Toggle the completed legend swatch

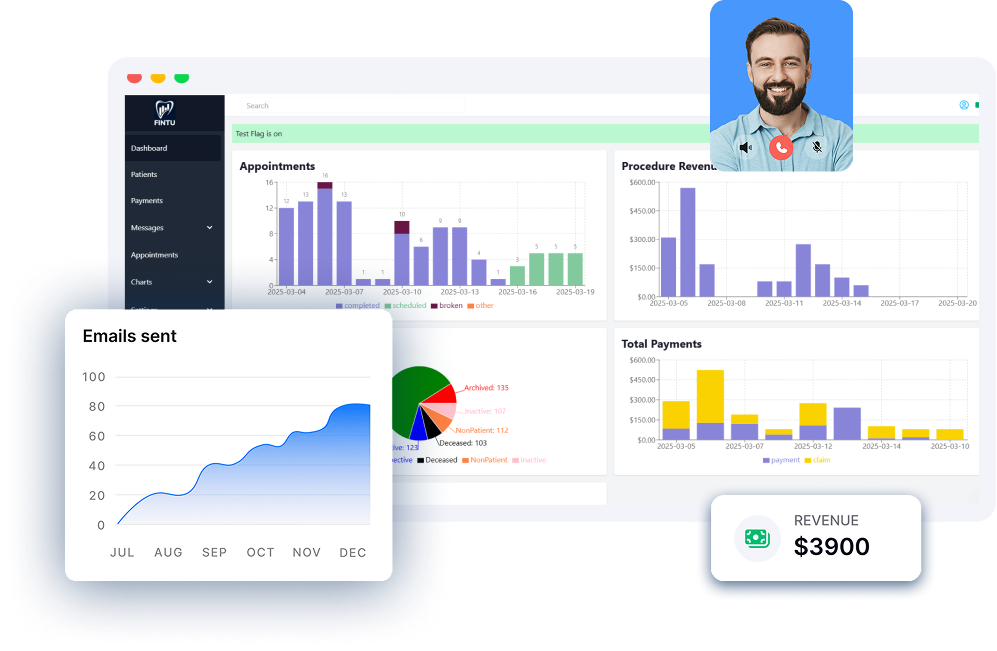(339, 306)
